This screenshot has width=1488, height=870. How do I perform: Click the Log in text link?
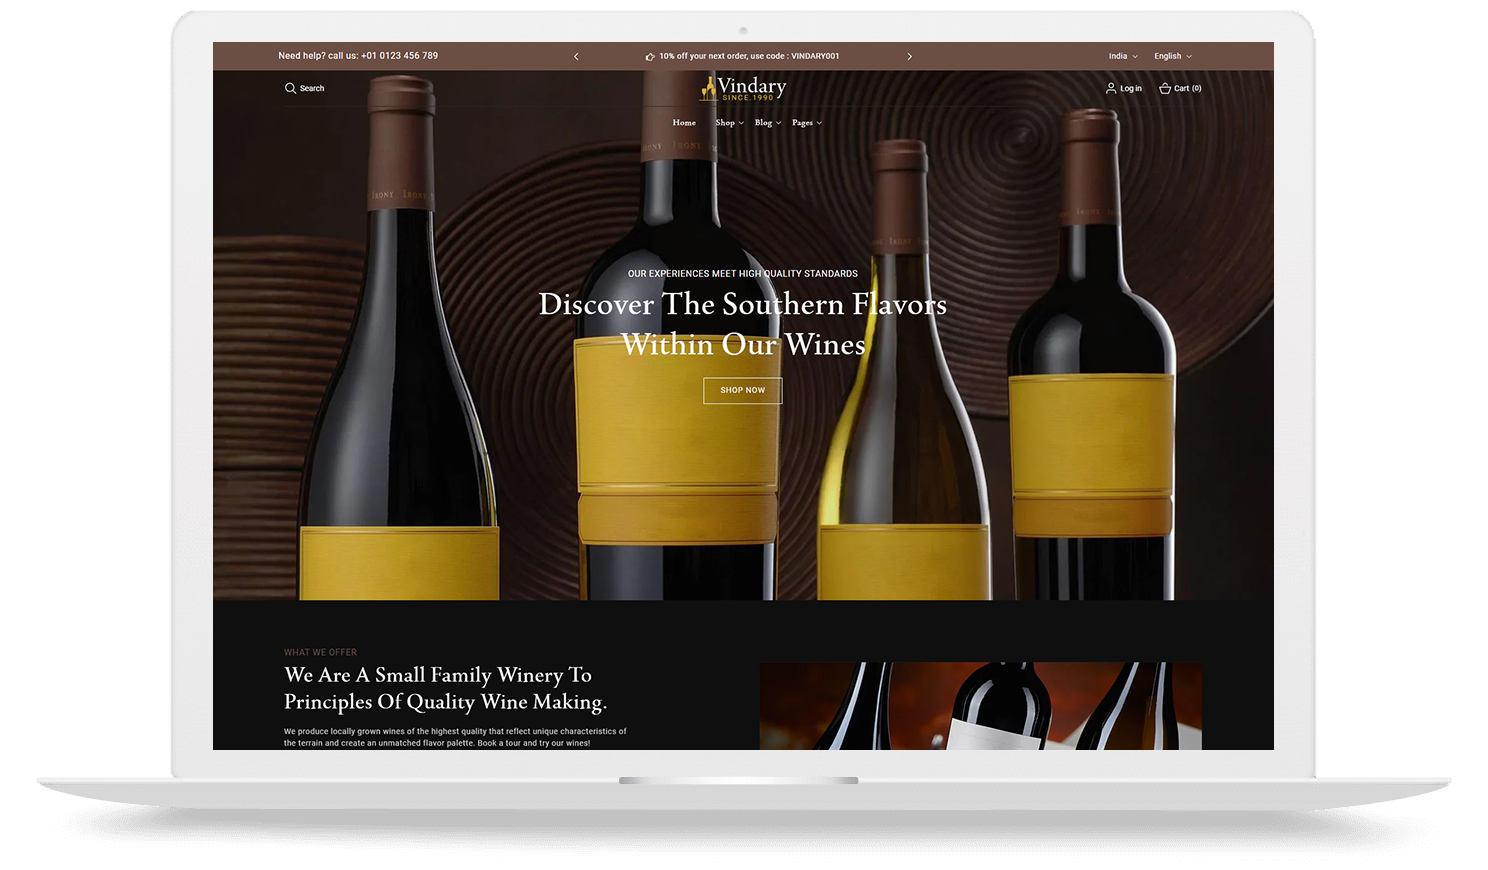[x=1131, y=89]
